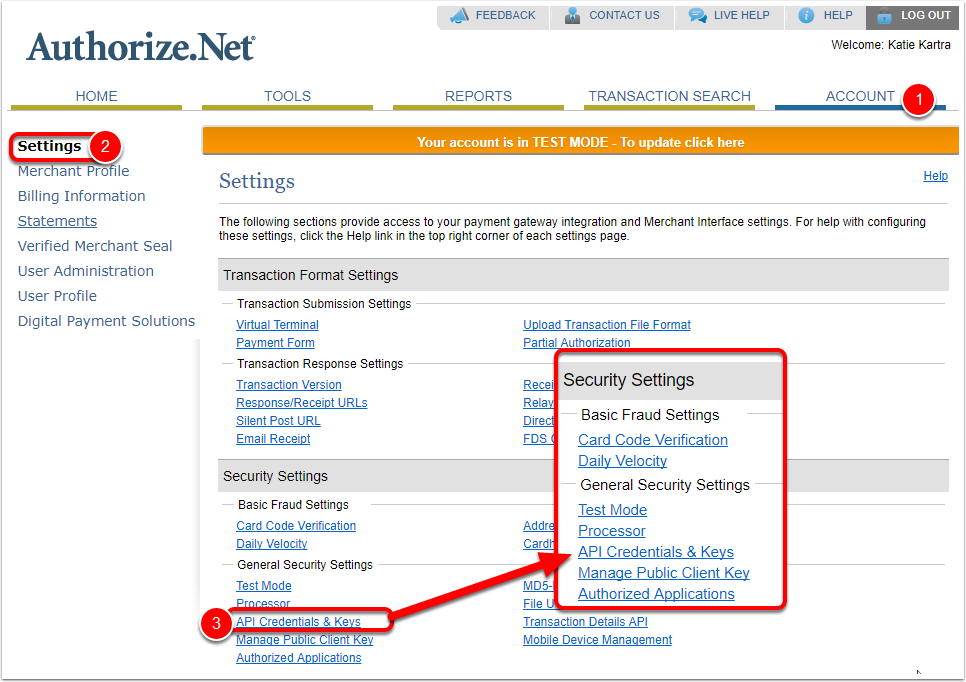966x682 pixels.
Task: Click the Settings page heading
Action: 257,181
